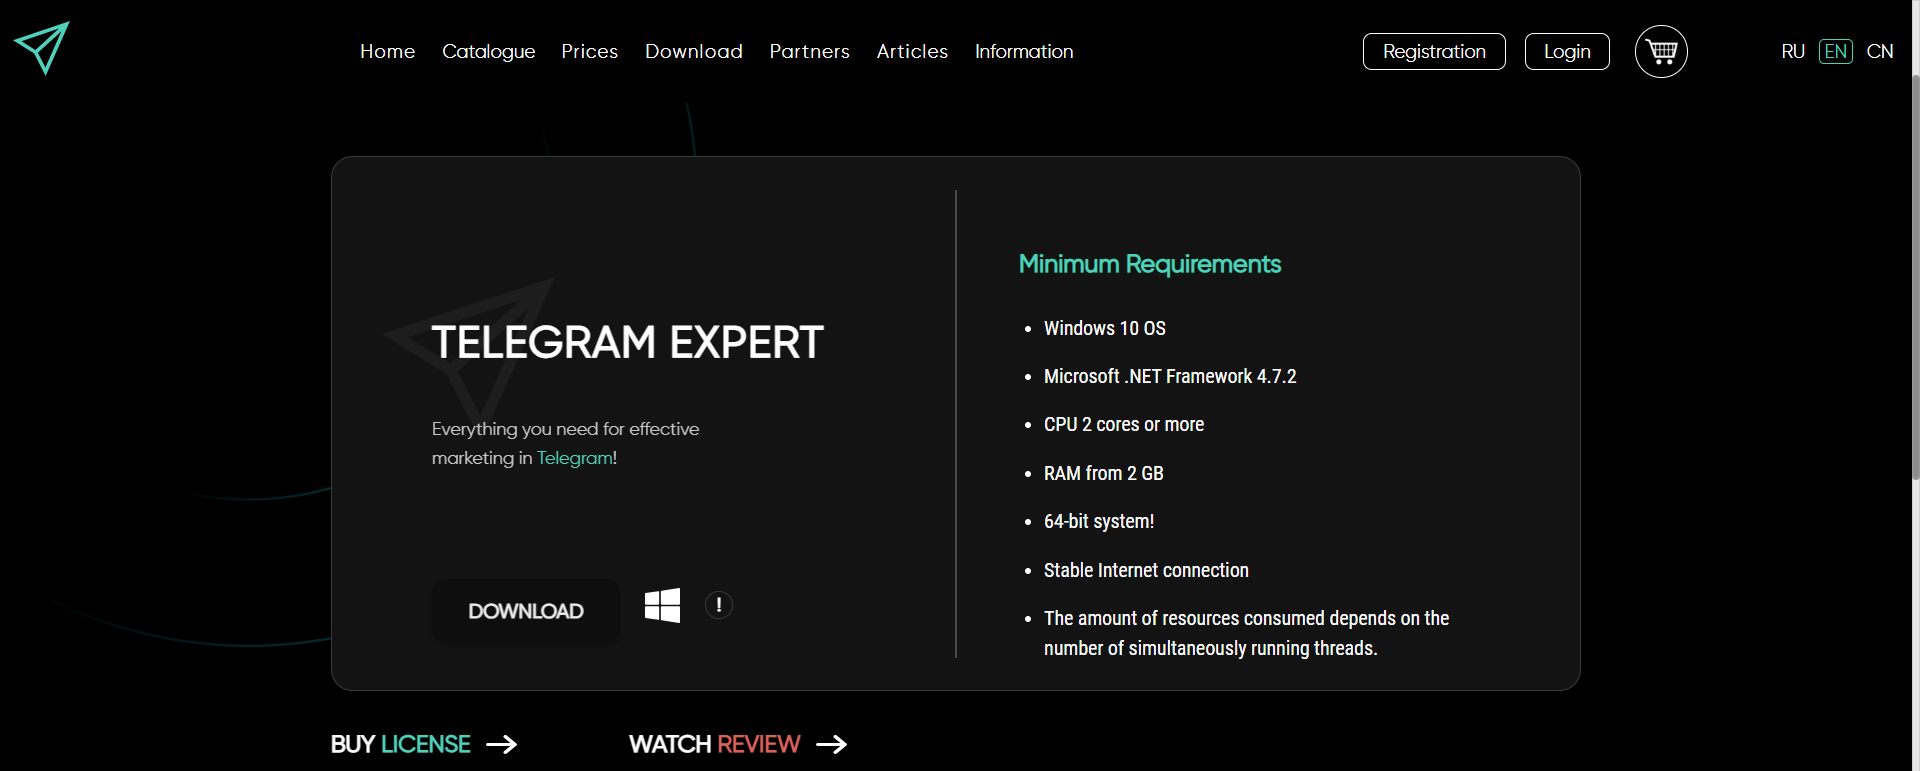The height and width of the screenshot is (771, 1920).
Task: Click the arrow next to Buy License
Action: pyautogui.click(x=501, y=745)
